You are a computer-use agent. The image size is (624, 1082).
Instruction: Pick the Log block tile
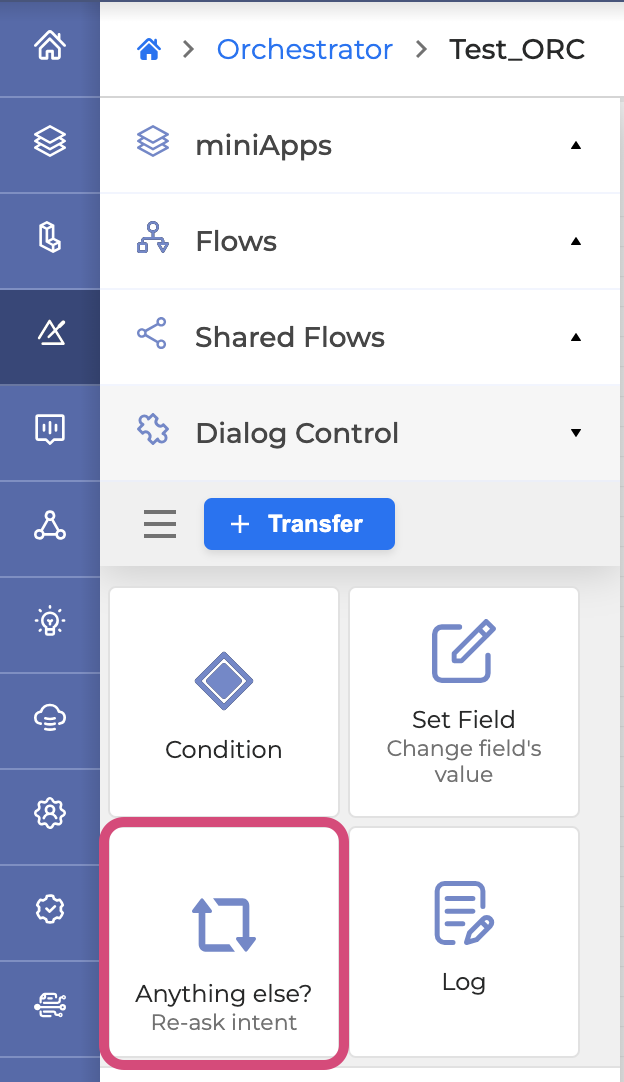coord(464,941)
